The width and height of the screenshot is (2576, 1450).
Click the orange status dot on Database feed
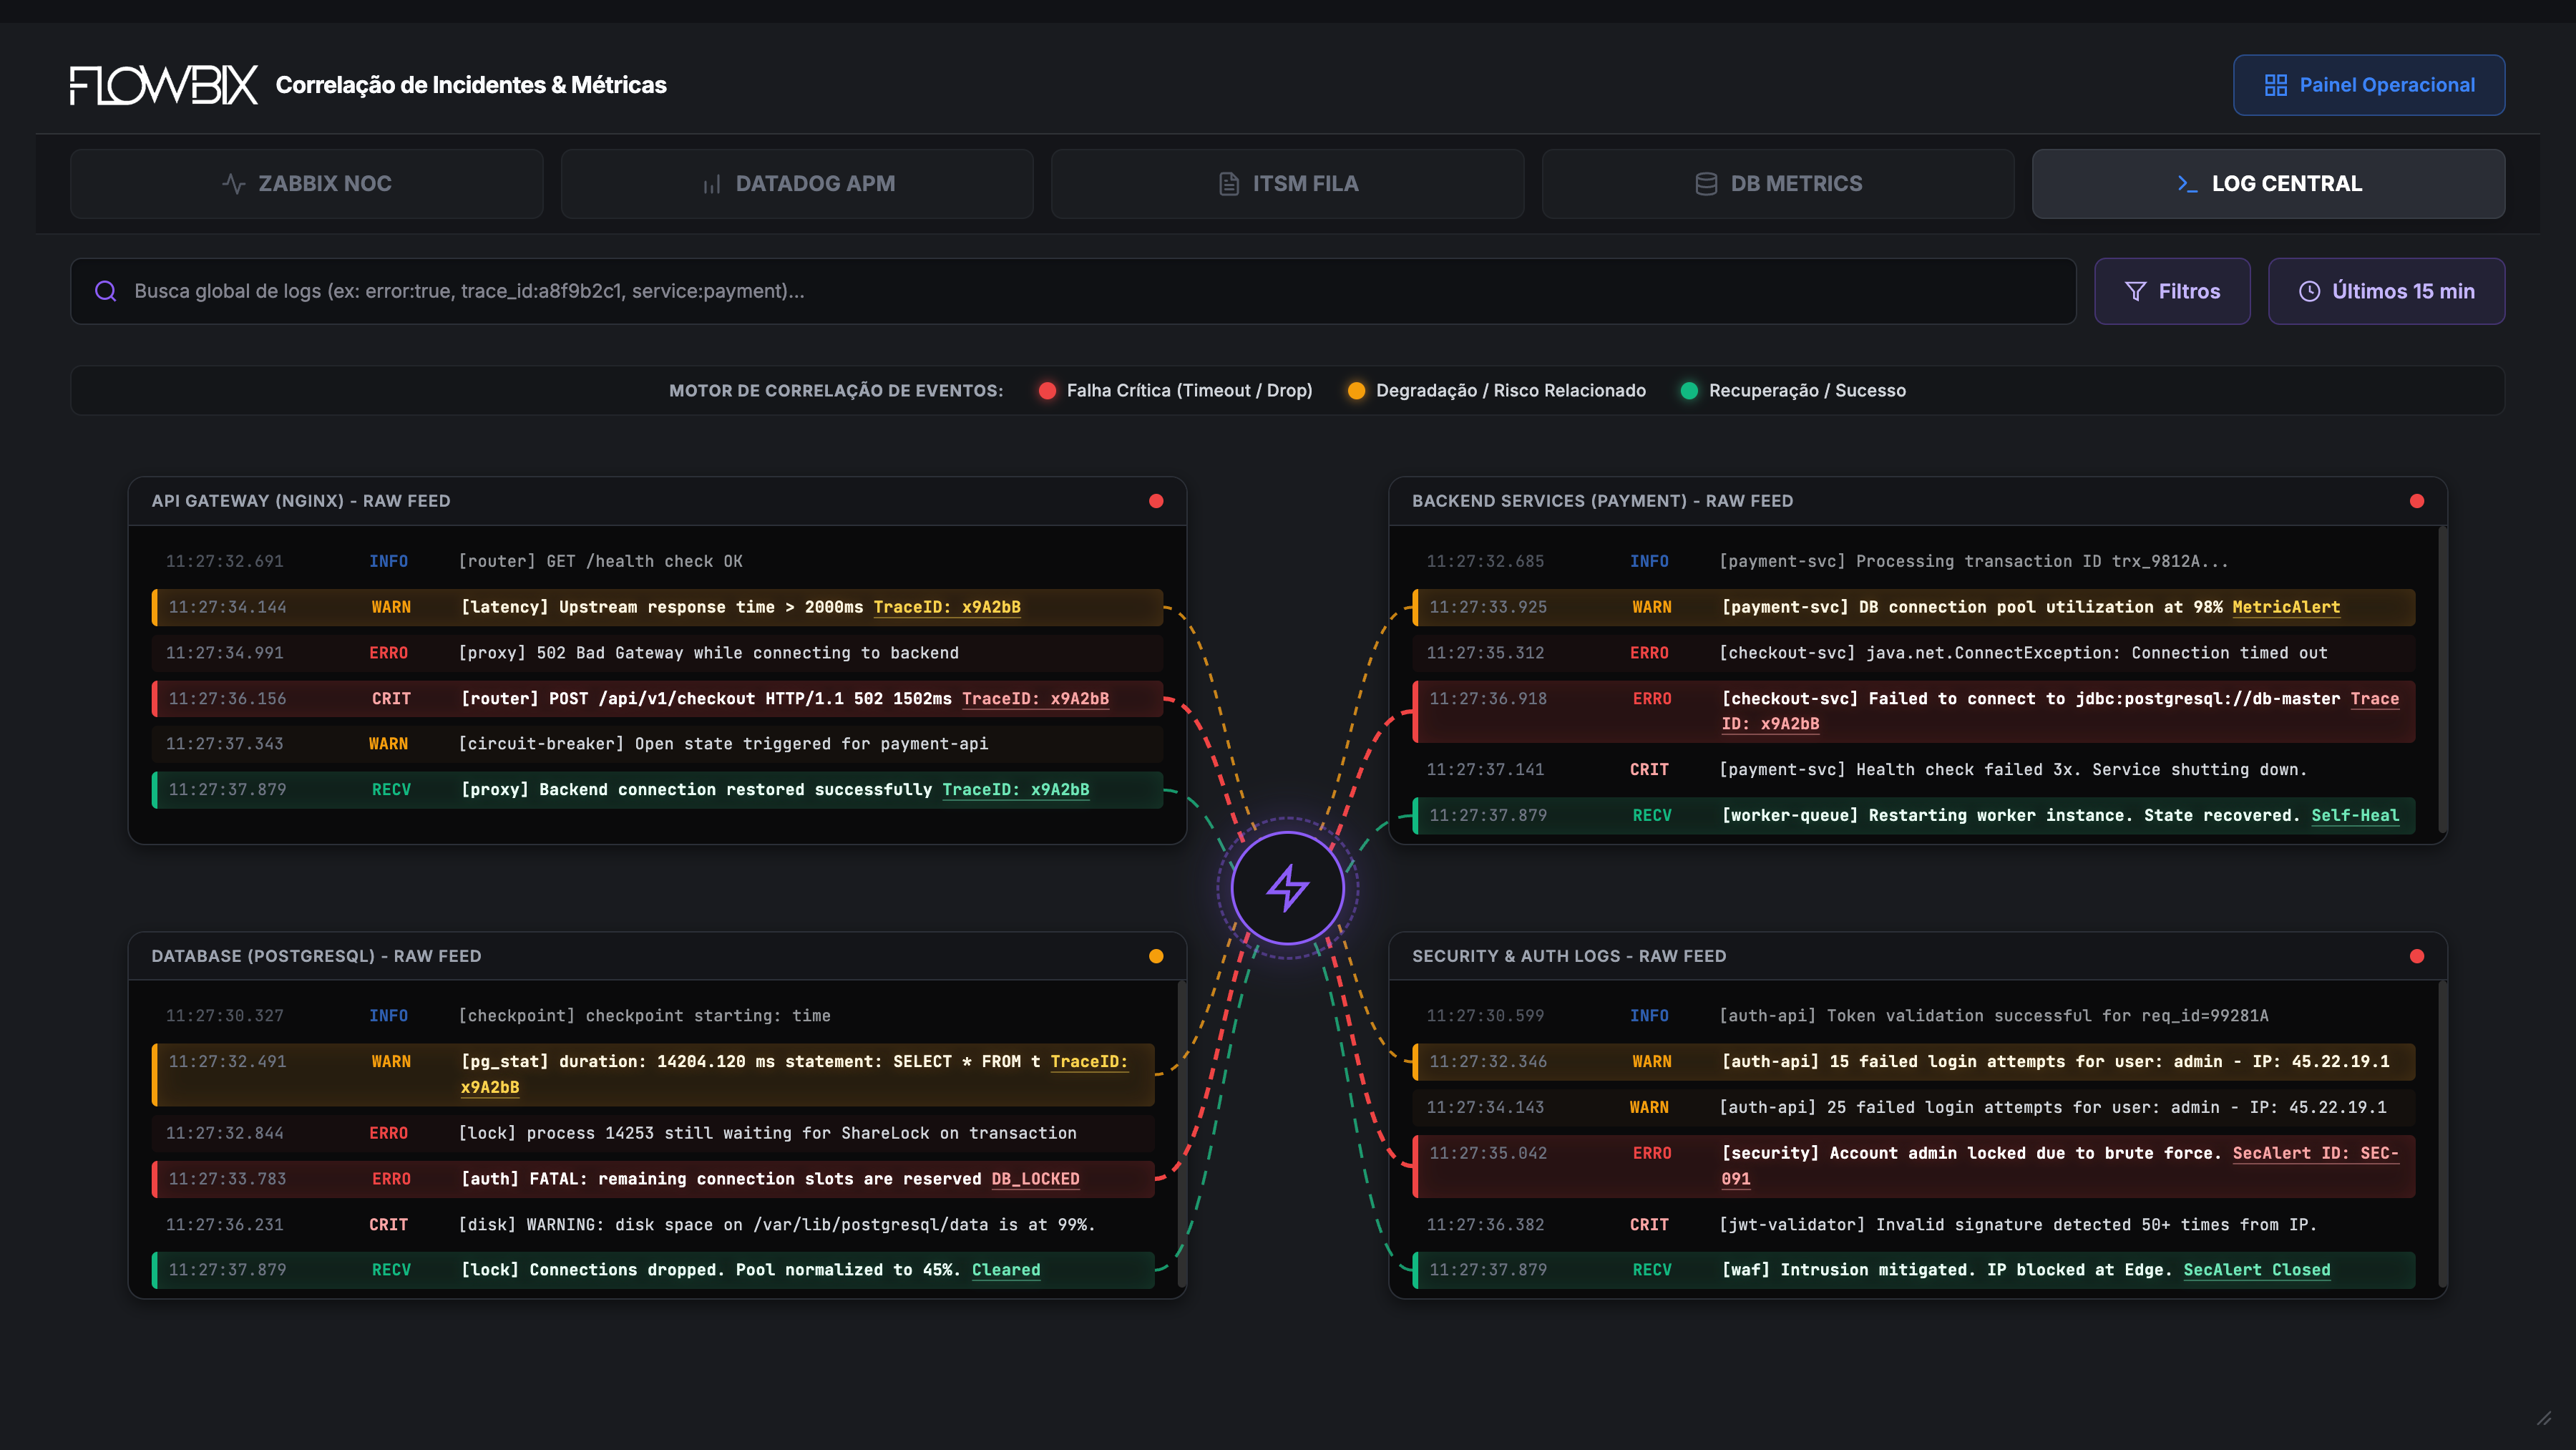coord(1156,956)
